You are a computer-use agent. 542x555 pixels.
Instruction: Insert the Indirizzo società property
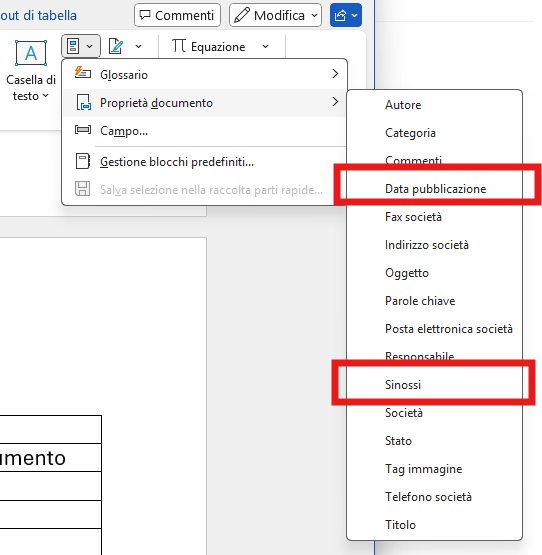click(x=434, y=245)
